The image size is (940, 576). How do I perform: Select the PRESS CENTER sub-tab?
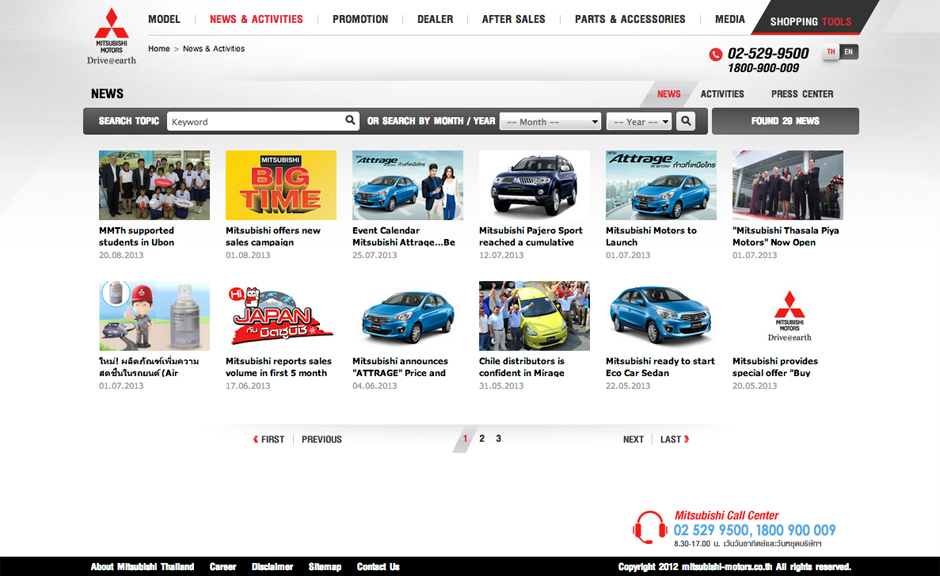pyautogui.click(x=802, y=94)
